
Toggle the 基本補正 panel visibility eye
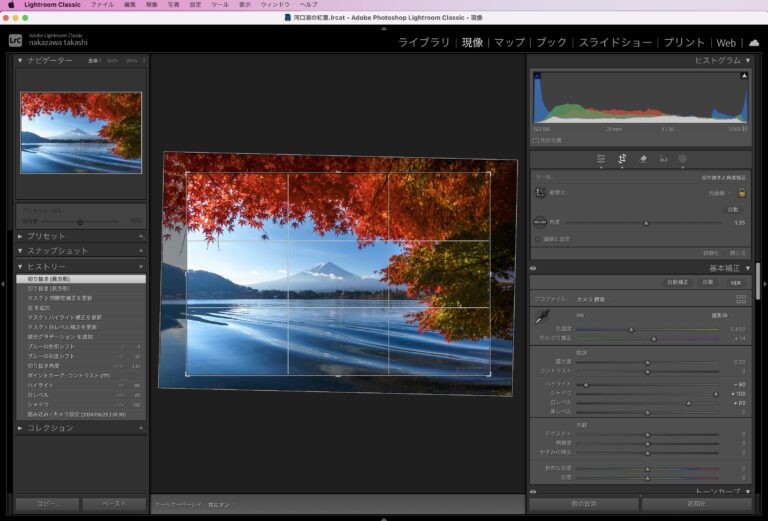click(533, 268)
